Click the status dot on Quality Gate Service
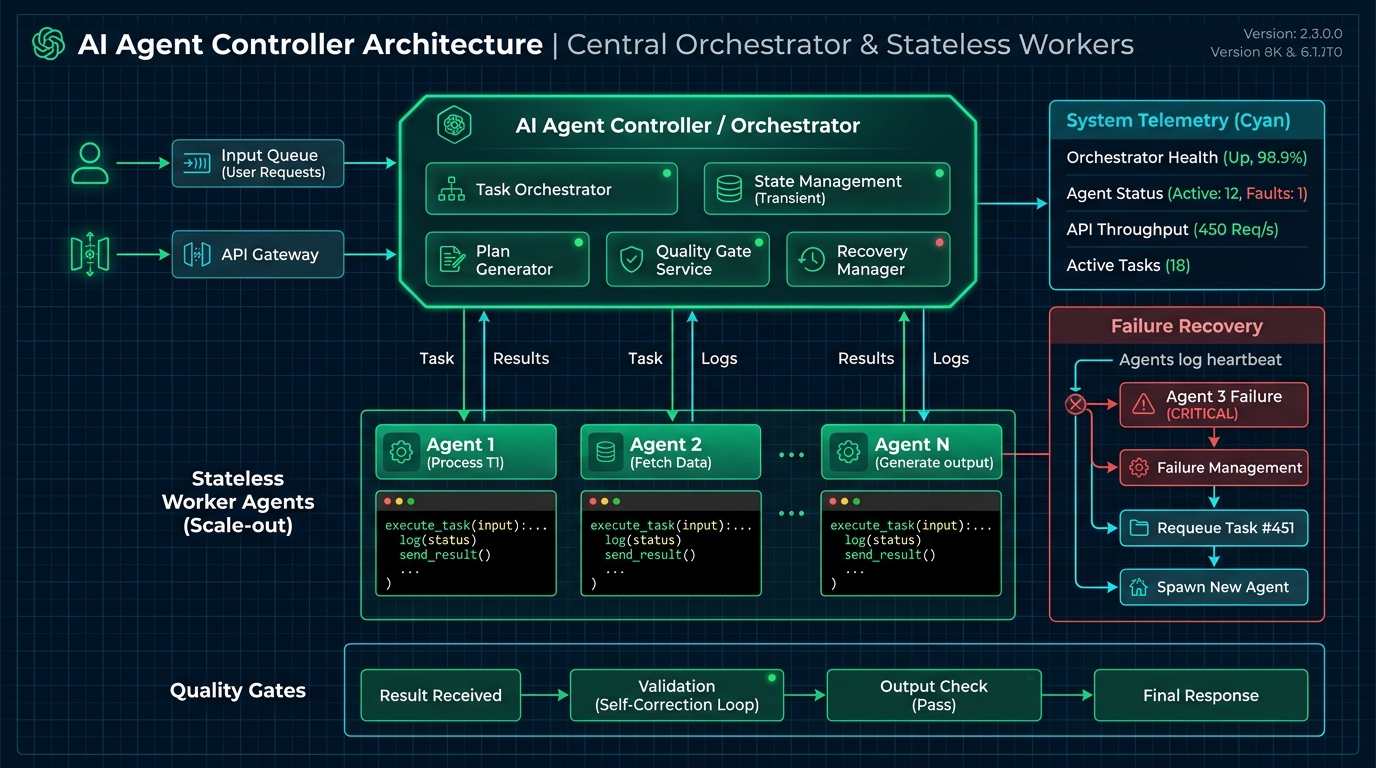1376x768 pixels. [x=759, y=242]
